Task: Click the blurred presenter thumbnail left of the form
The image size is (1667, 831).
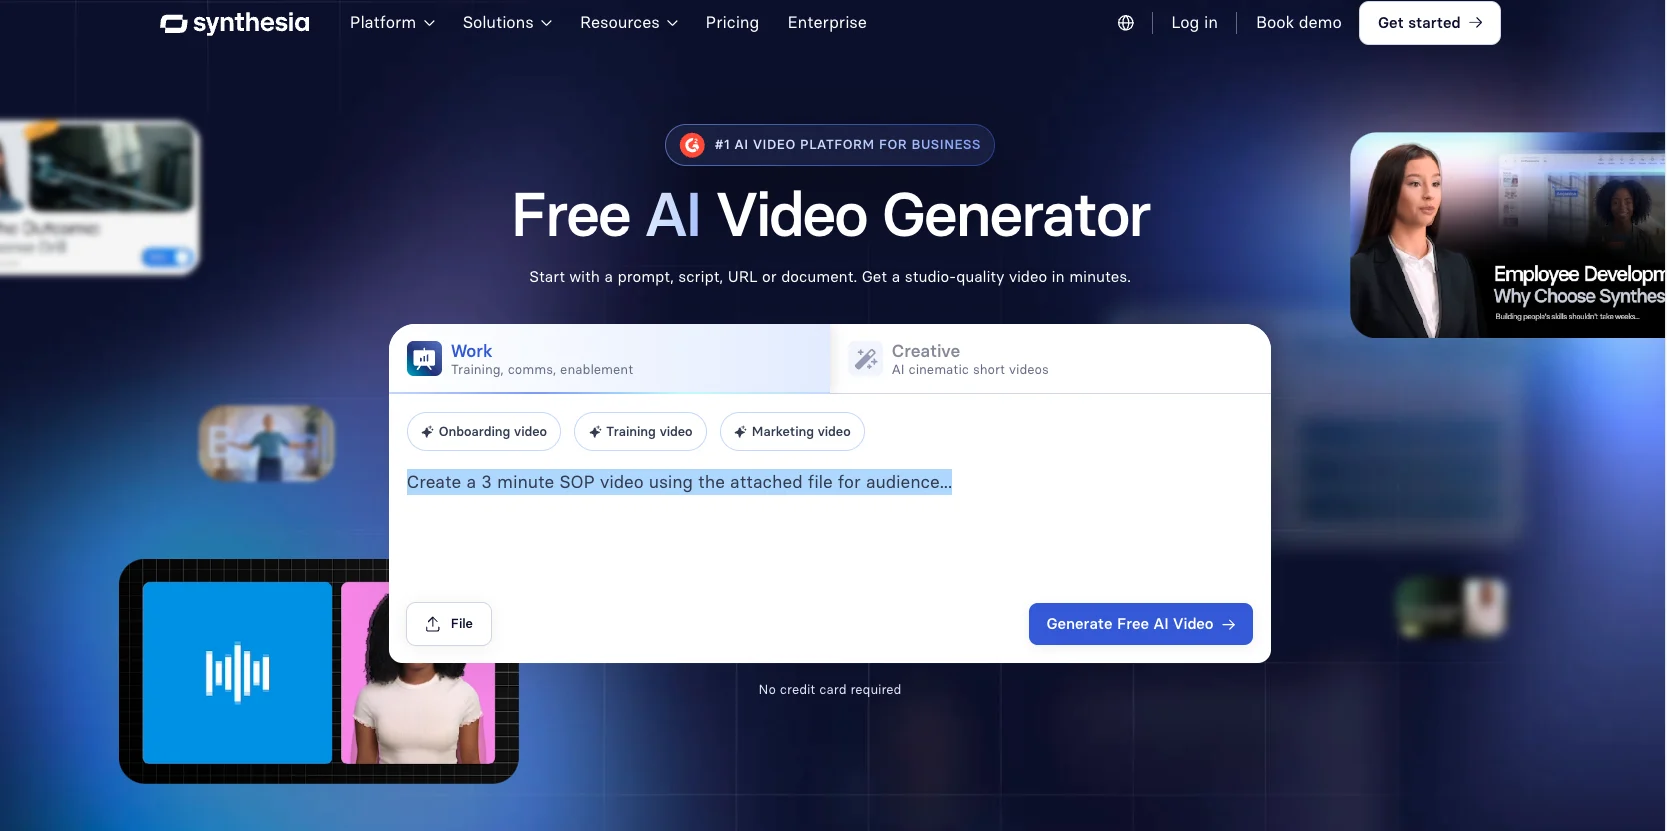Action: pyautogui.click(x=266, y=443)
